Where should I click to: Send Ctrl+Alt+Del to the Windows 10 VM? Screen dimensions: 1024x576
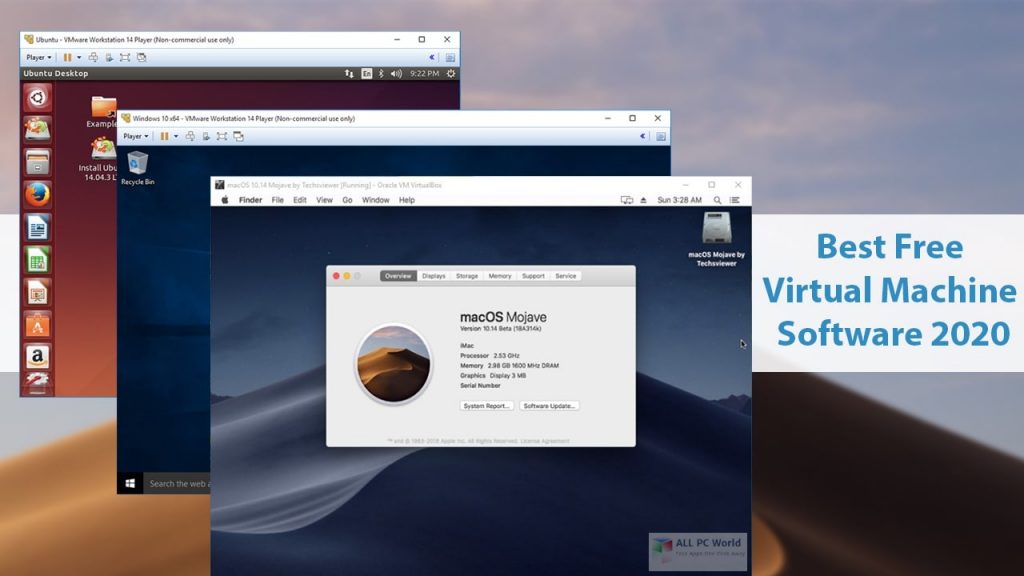pyautogui.click(x=190, y=136)
